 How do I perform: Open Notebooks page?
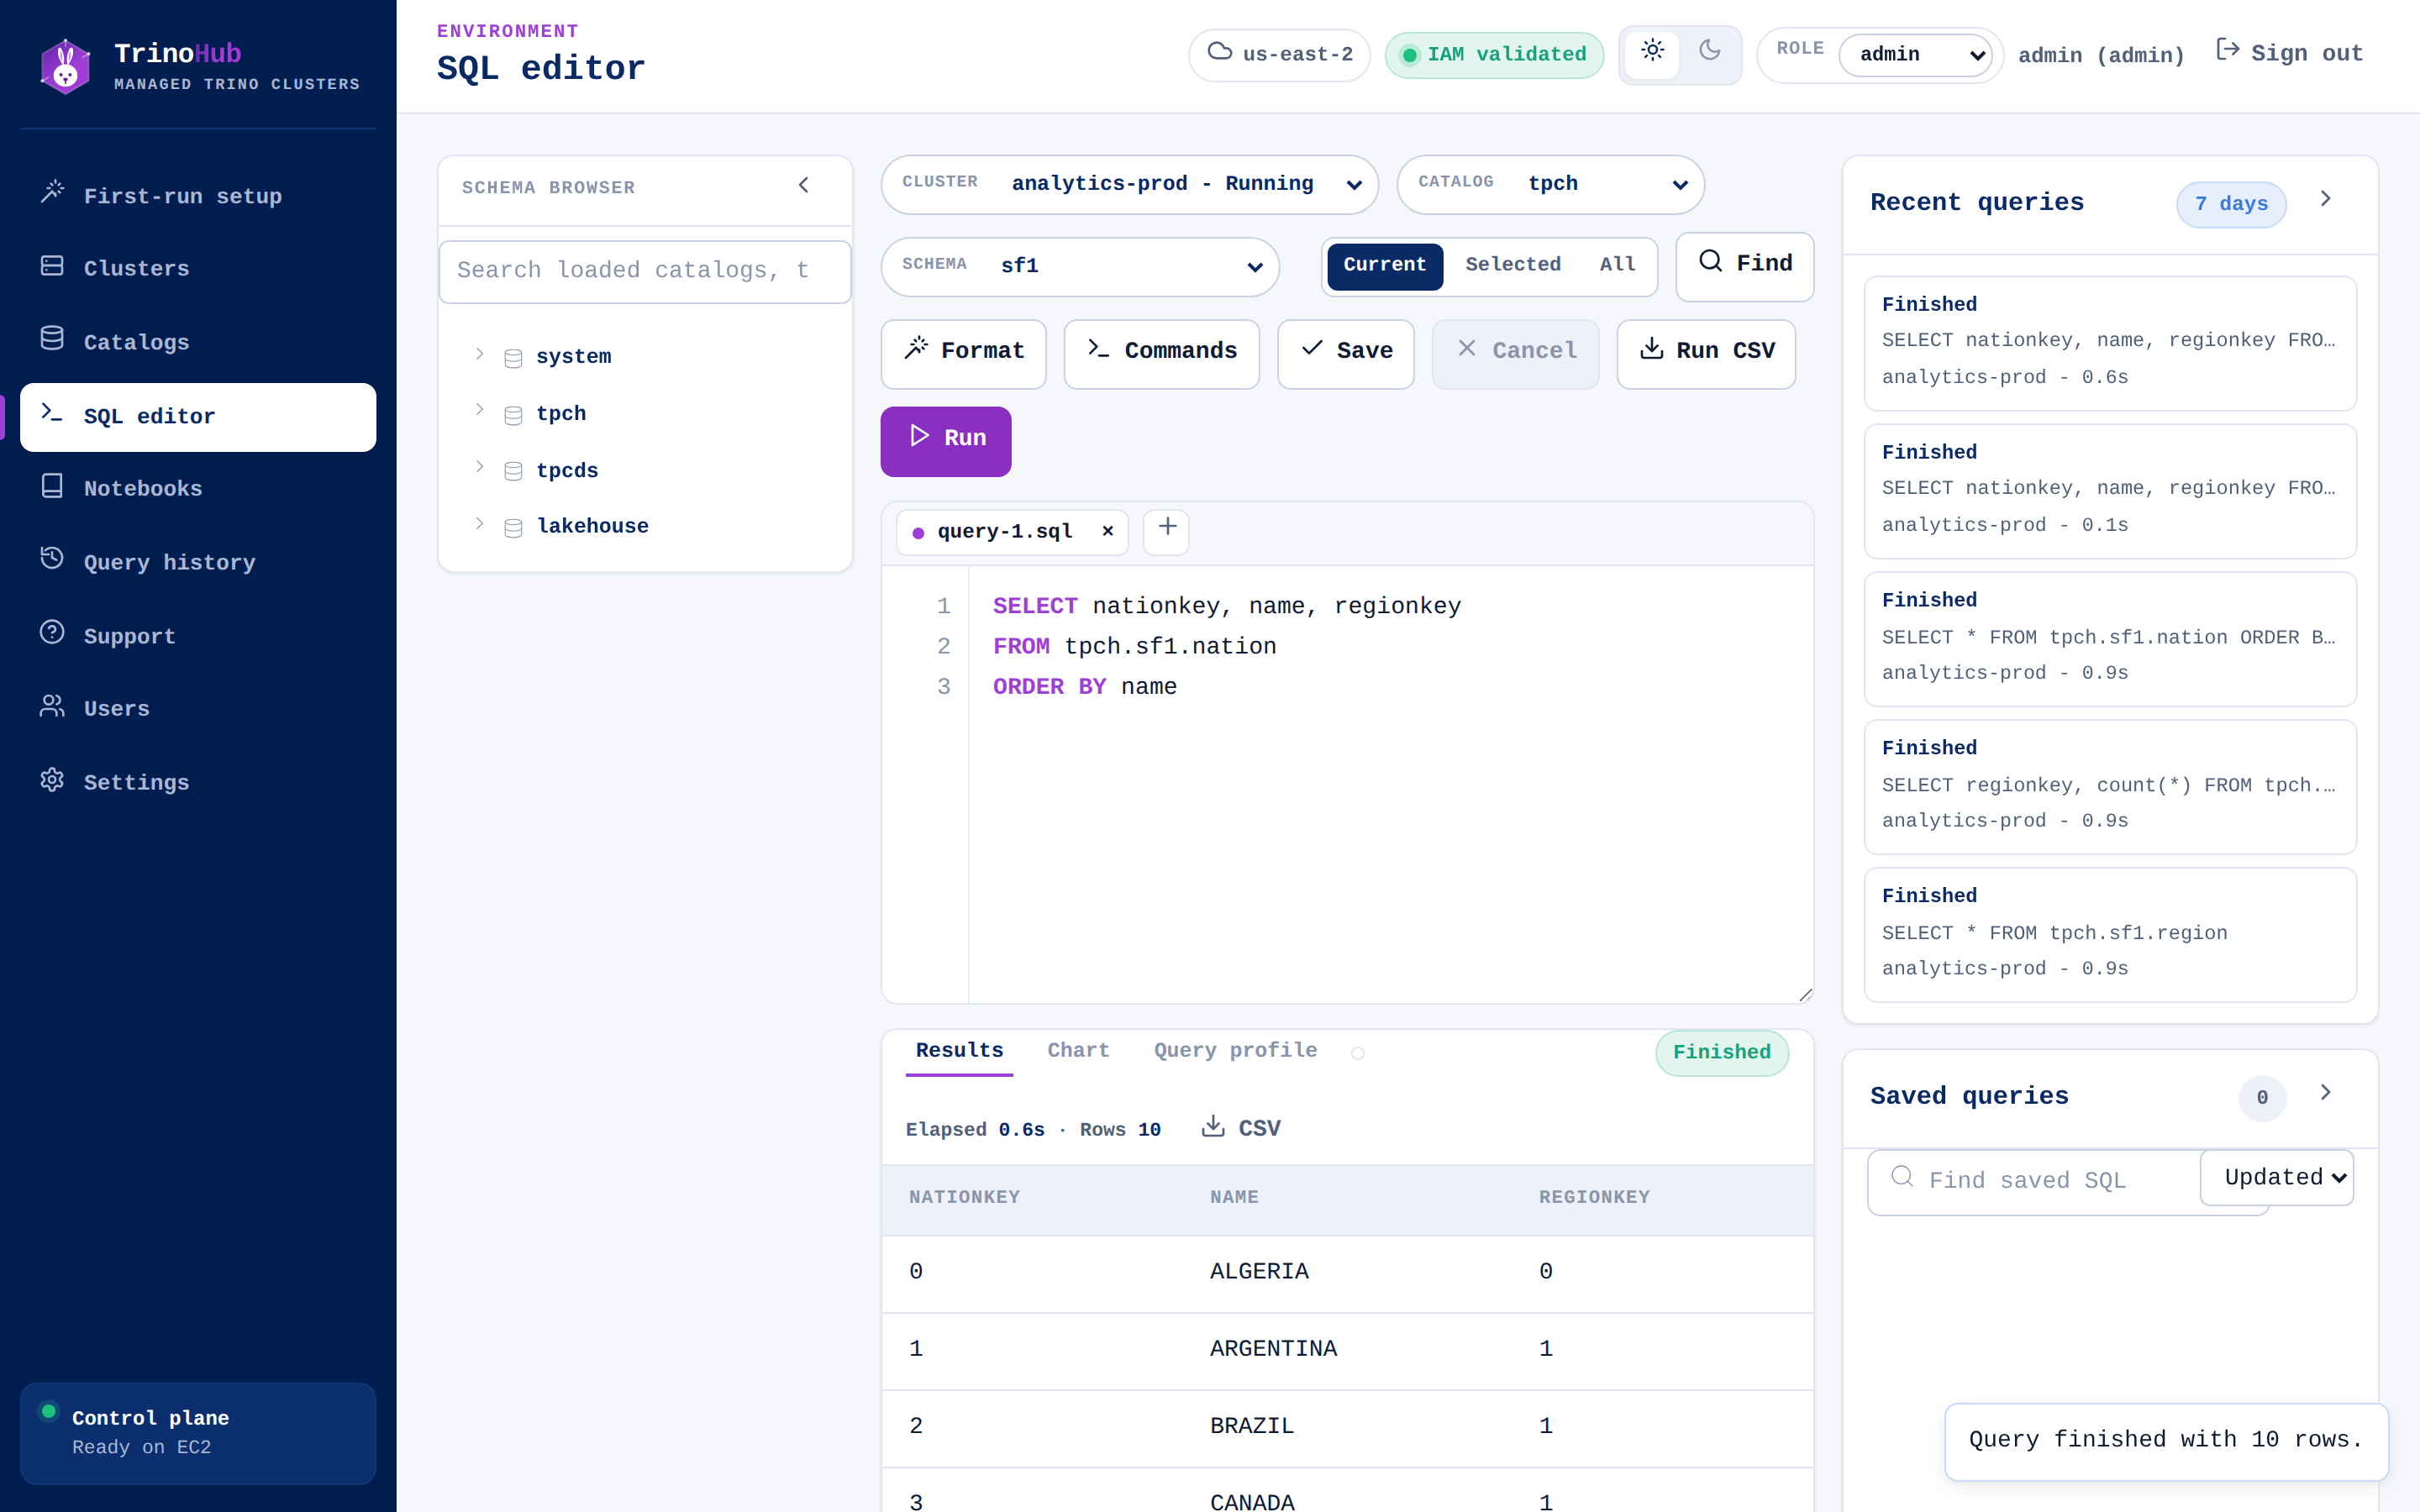(x=198, y=488)
